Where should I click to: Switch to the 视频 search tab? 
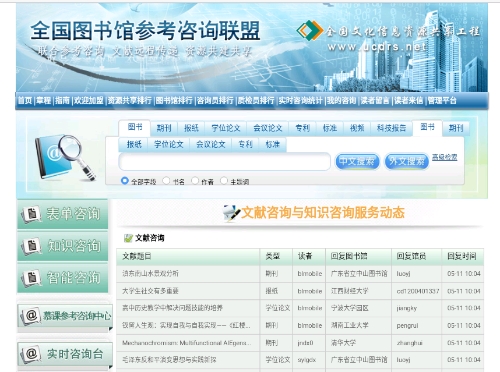tap(357, 128)
